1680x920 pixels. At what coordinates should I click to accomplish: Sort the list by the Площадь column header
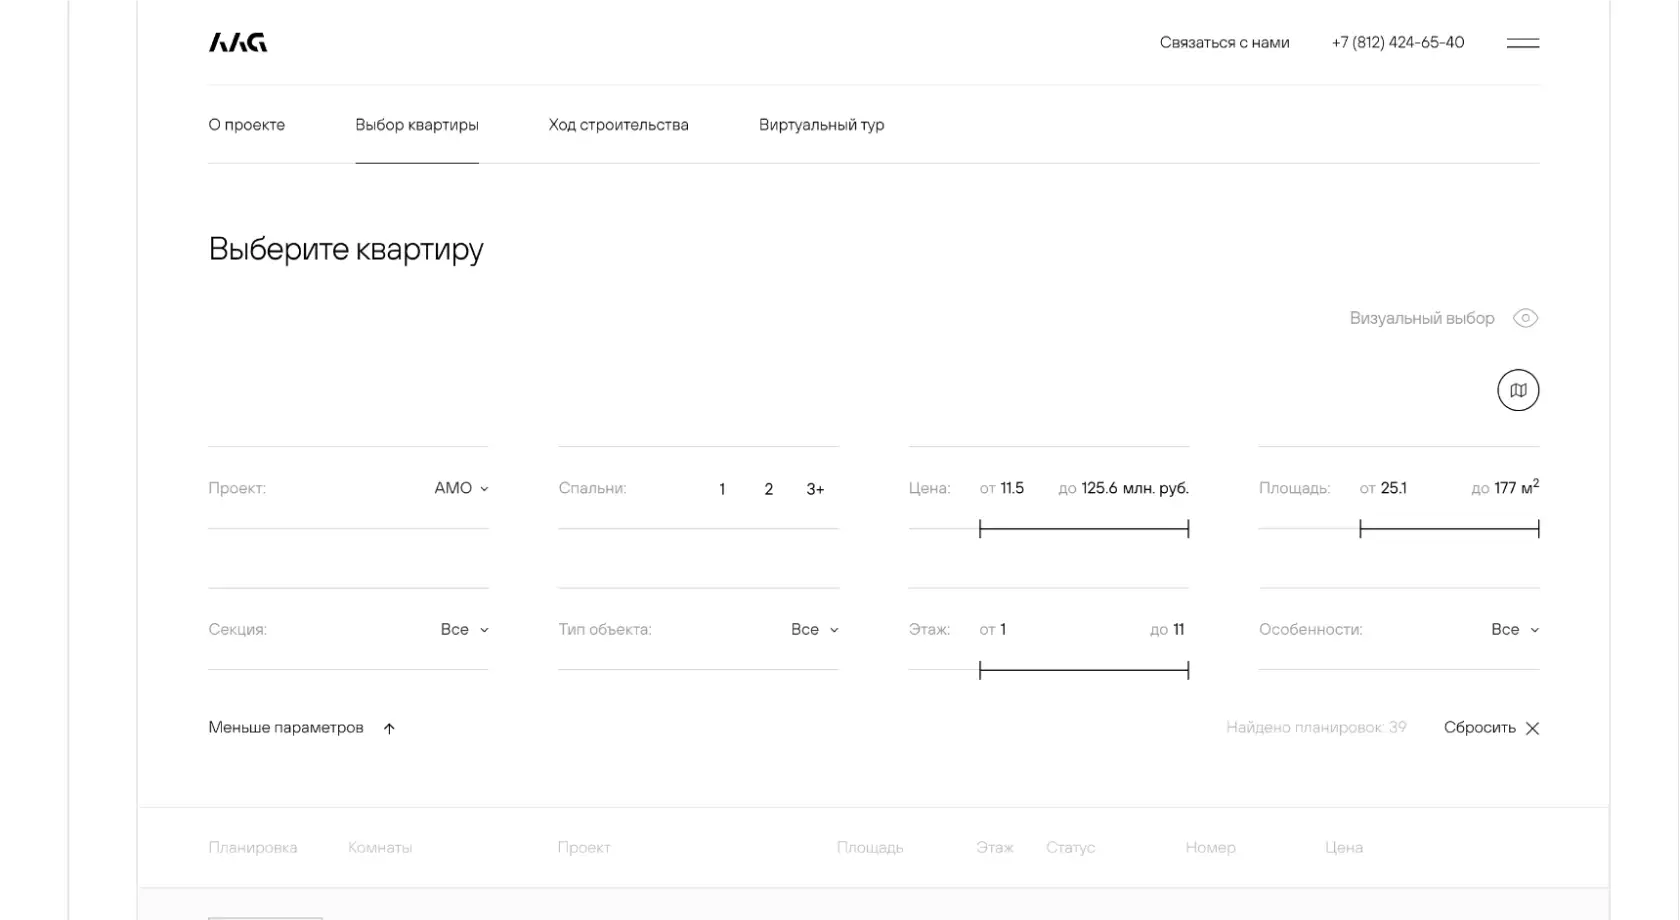coord(869,848)
